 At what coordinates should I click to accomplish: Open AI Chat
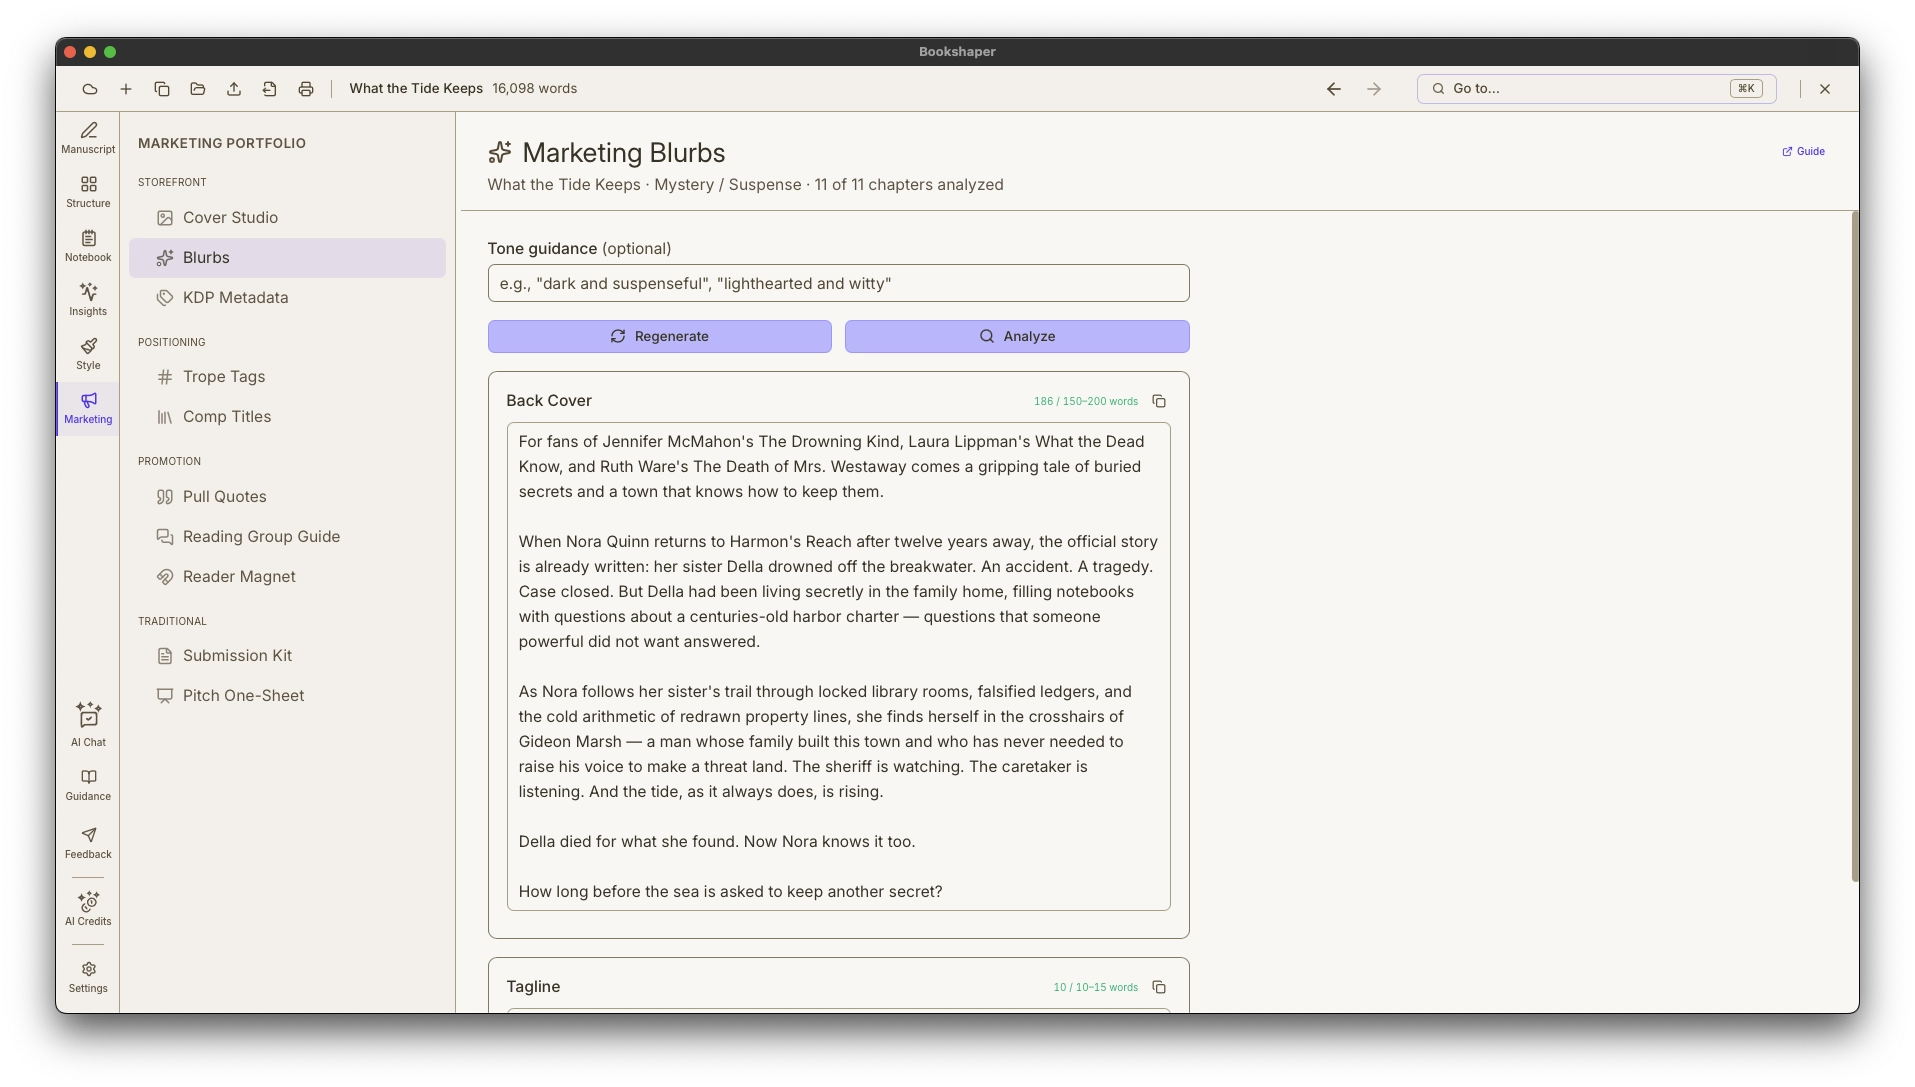coord(88,725)
